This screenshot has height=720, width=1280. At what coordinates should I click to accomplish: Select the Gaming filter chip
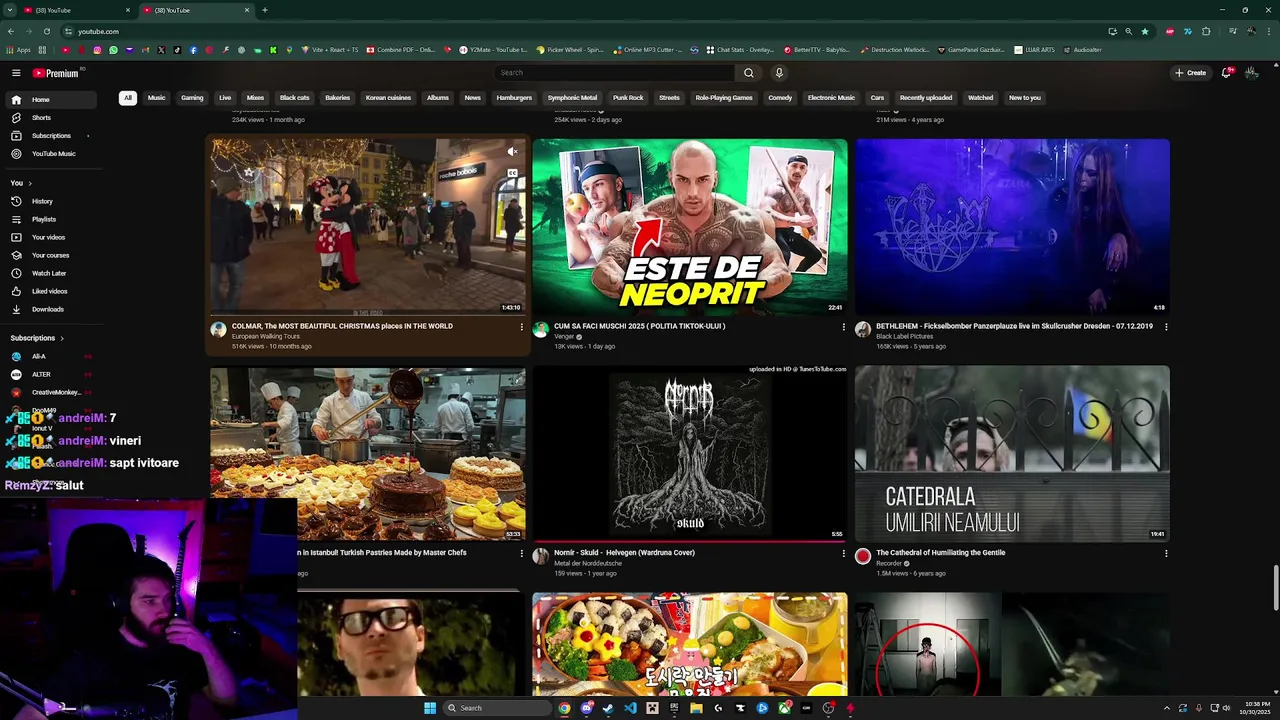point(192,98)
